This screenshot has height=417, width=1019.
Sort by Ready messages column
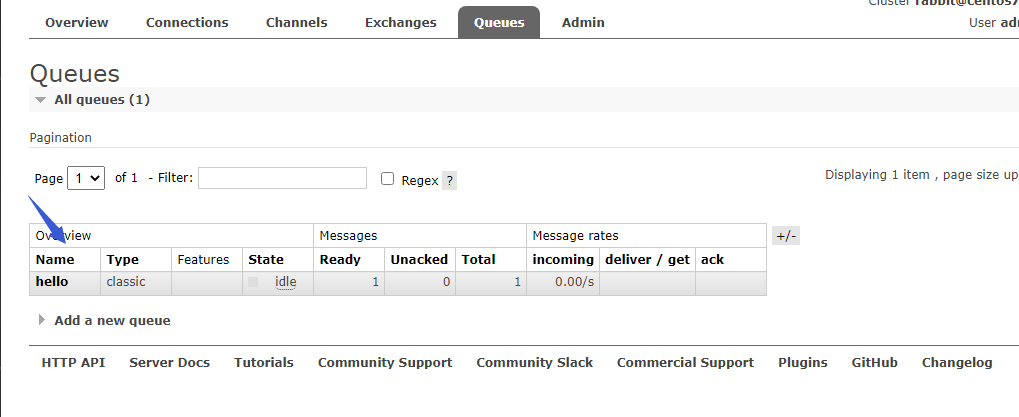click(340, 260)
